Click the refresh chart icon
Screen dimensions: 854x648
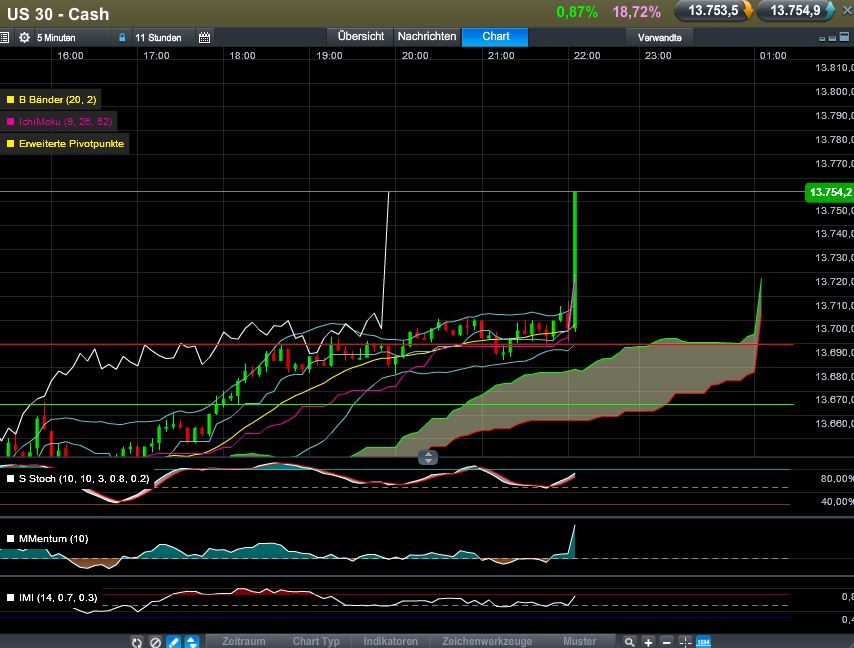click(x=137, y=642)
